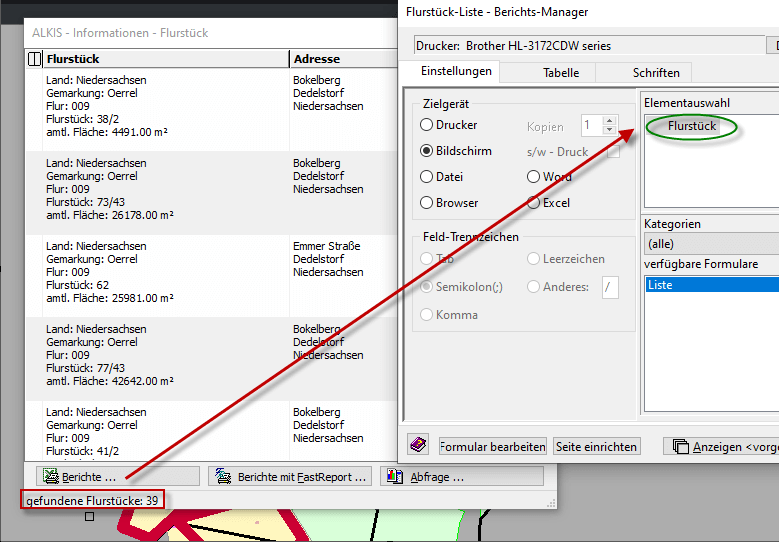Open Berichte mit FastReport
Viewport: 779px width, 542px height.
290,477
